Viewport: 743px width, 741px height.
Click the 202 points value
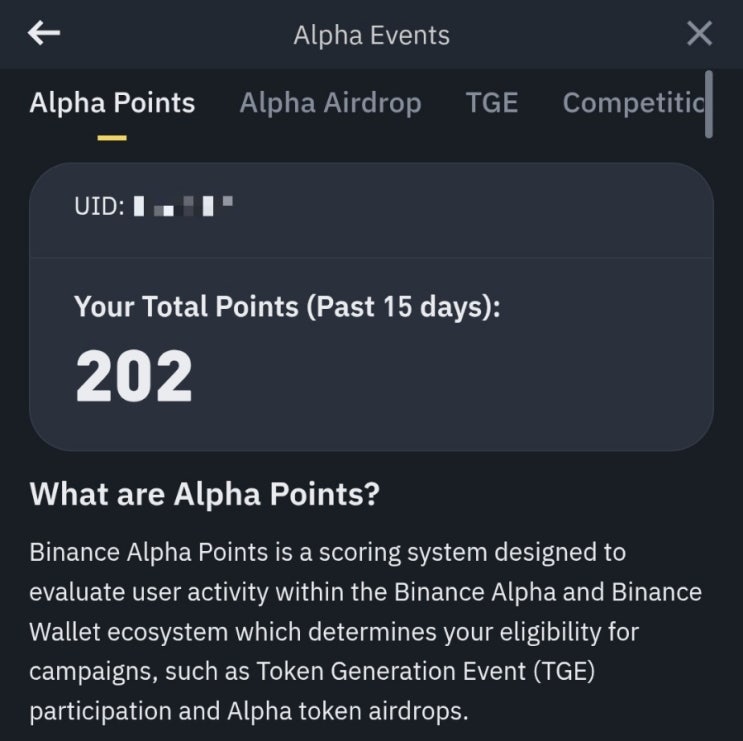(x=134, y=376)
